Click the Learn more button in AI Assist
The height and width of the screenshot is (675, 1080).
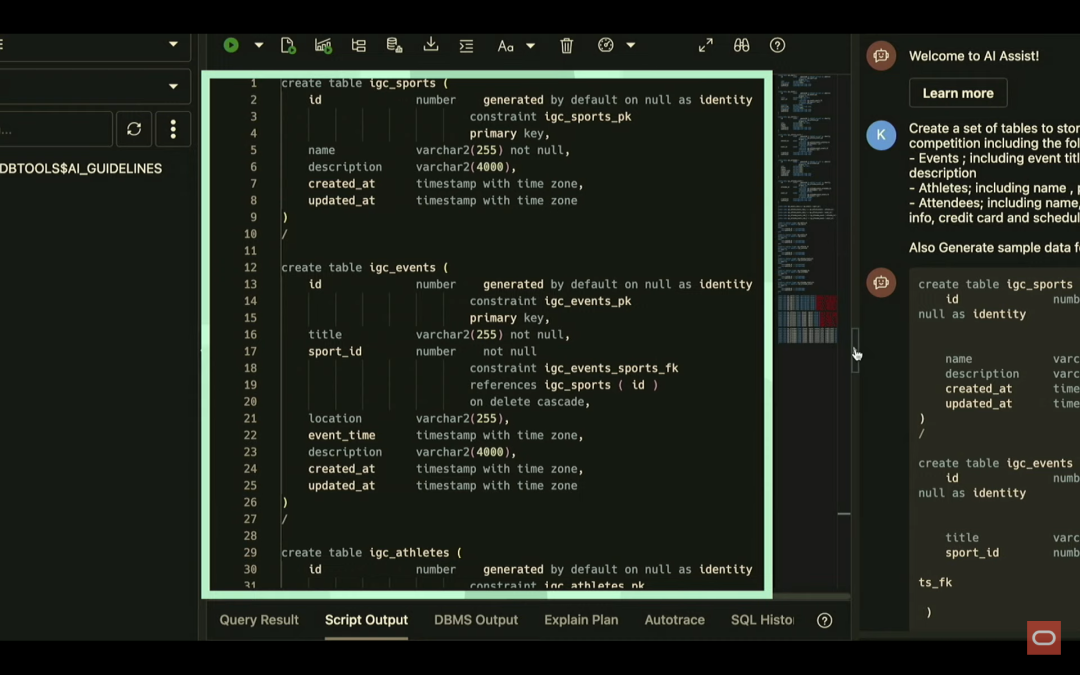point(958,93)
